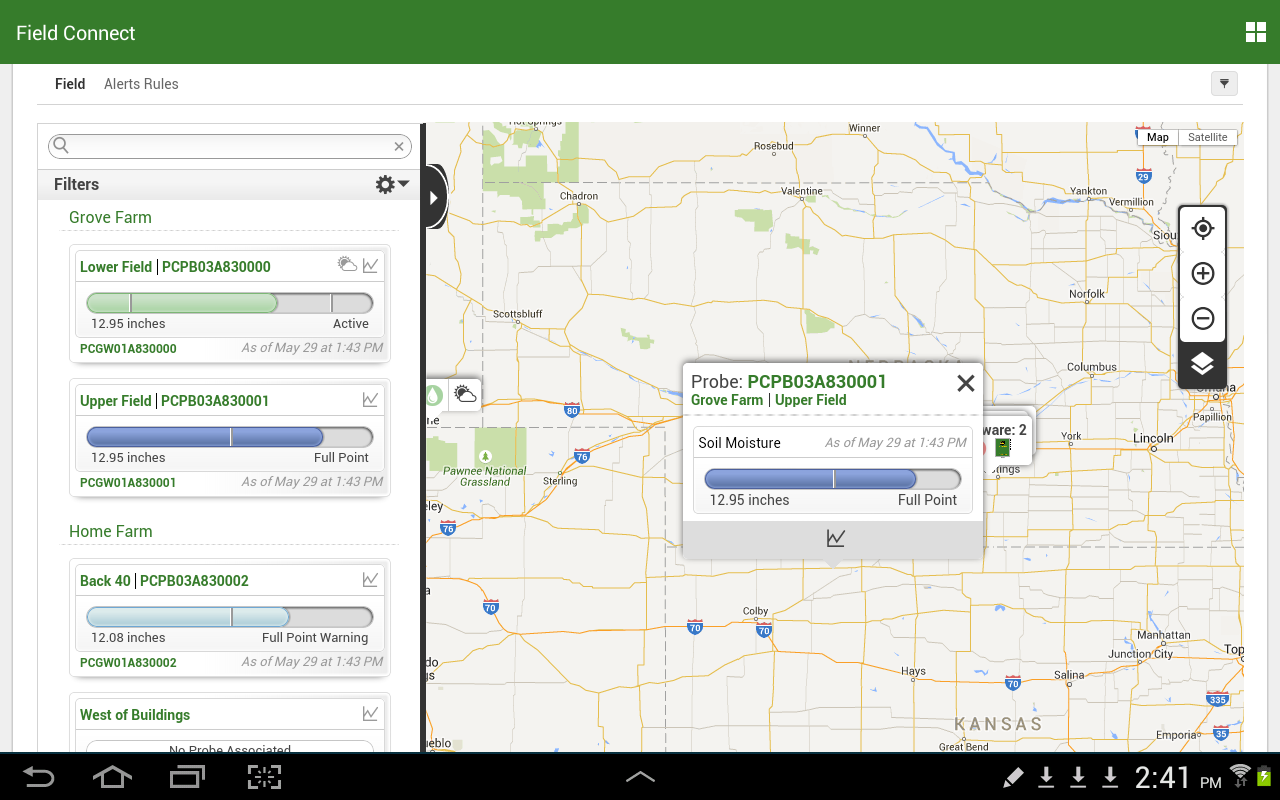This screenshot has height=800, width=1280.
Task: Click the green probe marker on map
Action: point(1002,447)
